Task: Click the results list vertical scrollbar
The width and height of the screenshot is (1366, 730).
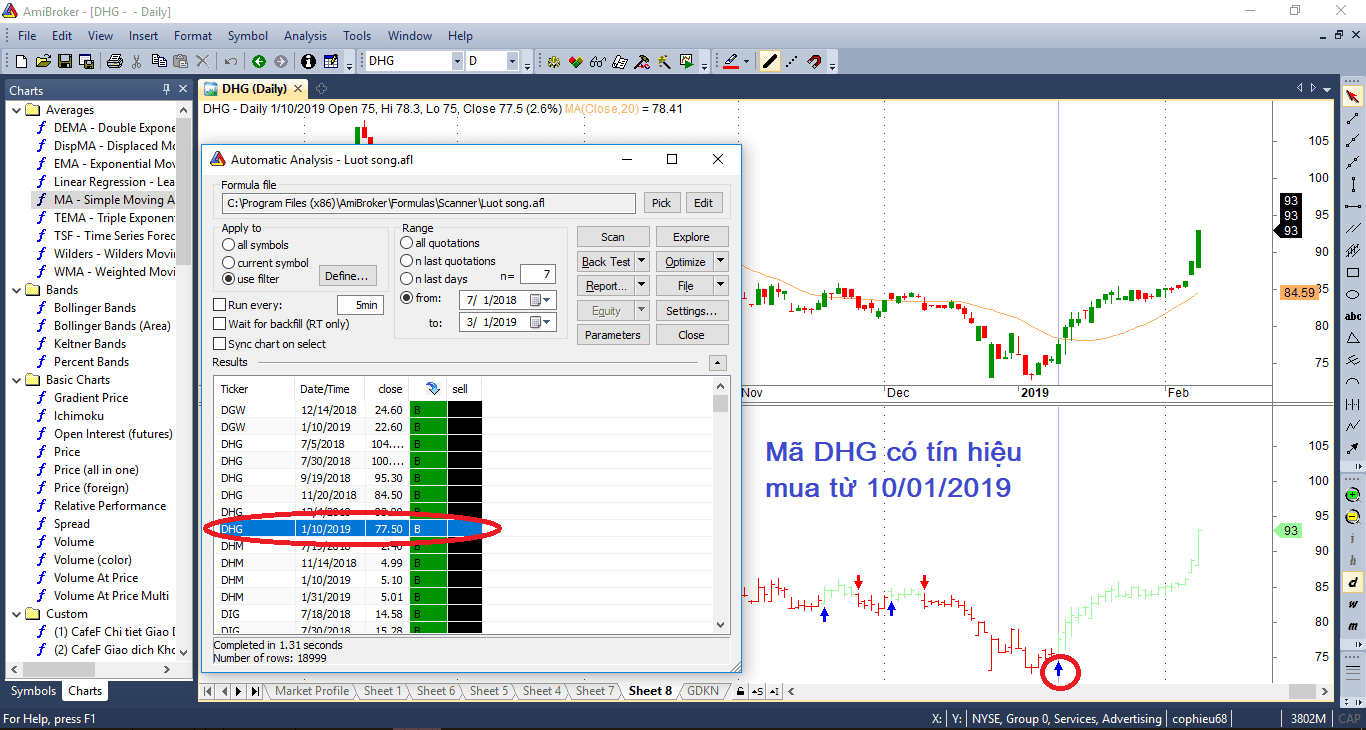Action: point(721,505)
